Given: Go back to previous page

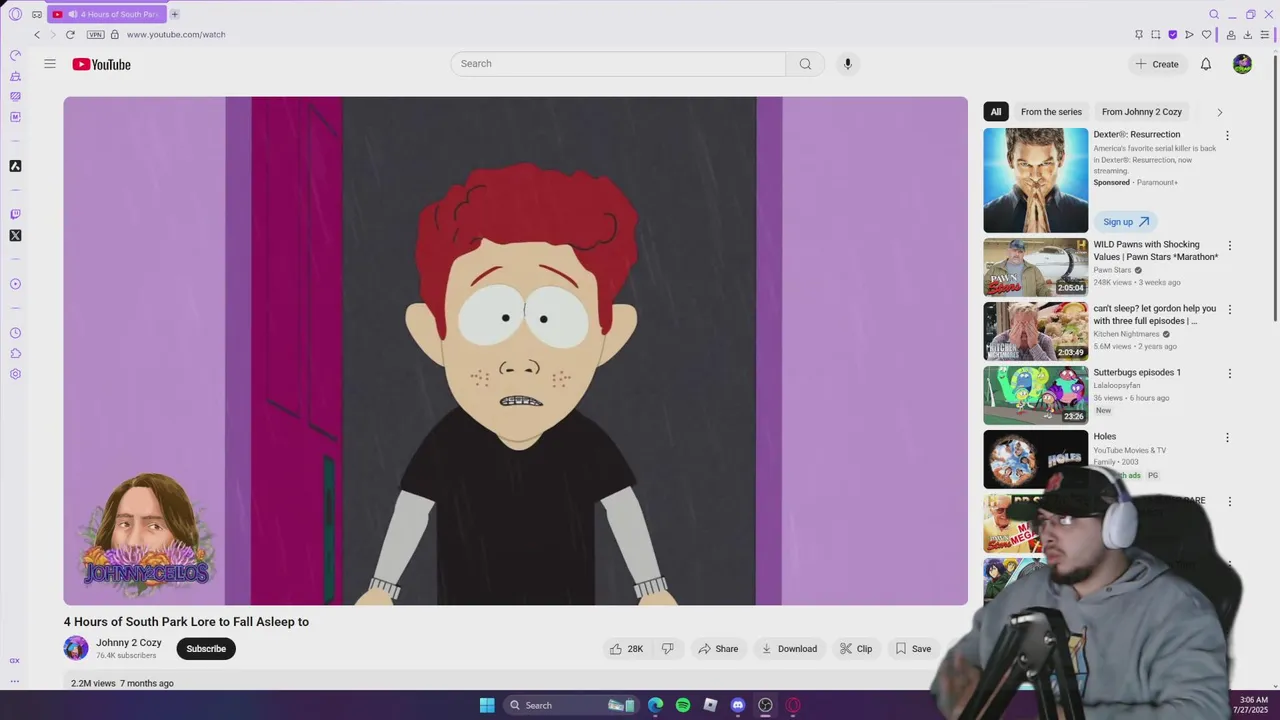Looking at the screenshot, I should click(x=37, y=34).
